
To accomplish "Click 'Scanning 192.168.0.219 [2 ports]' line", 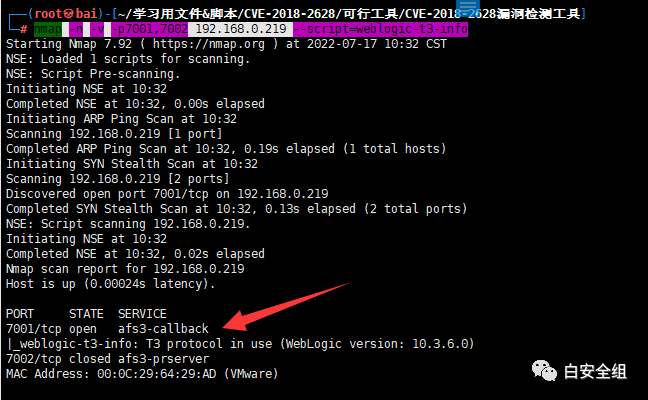I will (x=117, y=179).
